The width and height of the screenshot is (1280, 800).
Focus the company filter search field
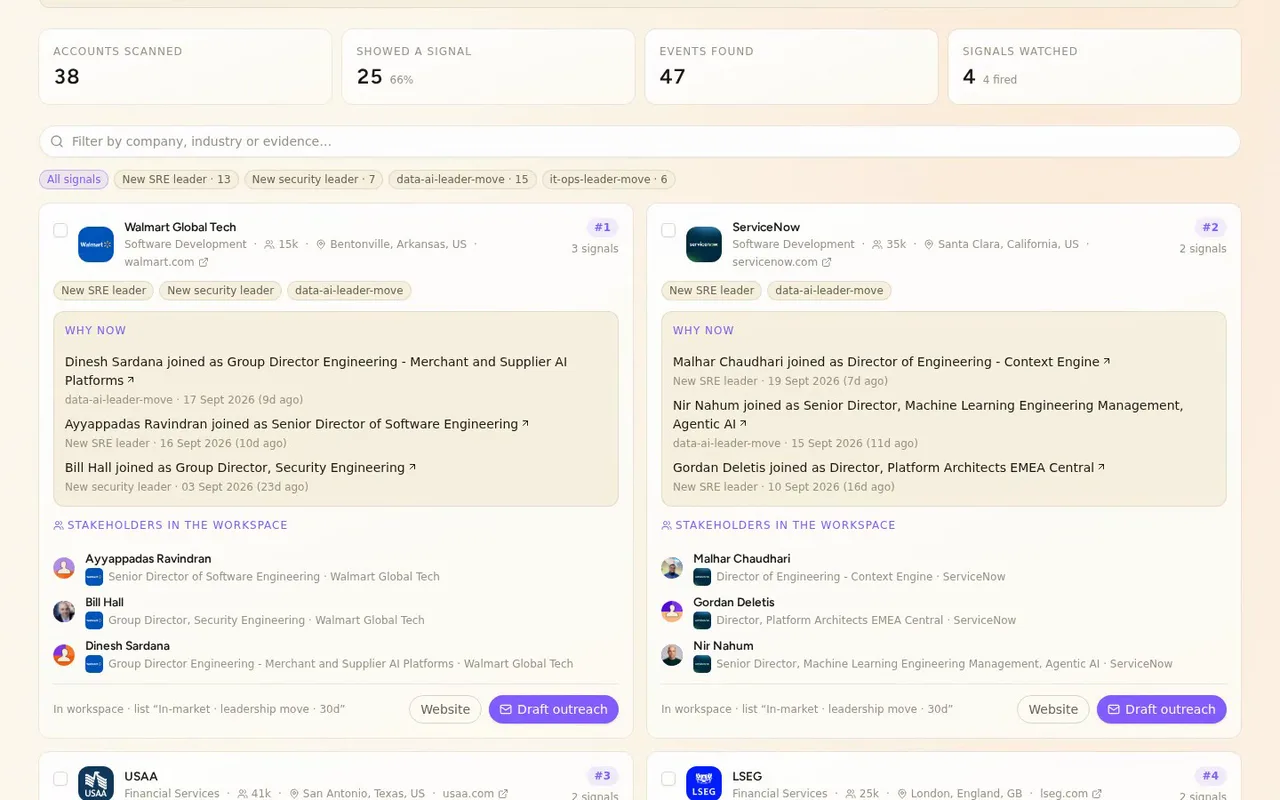coord(640,142)
